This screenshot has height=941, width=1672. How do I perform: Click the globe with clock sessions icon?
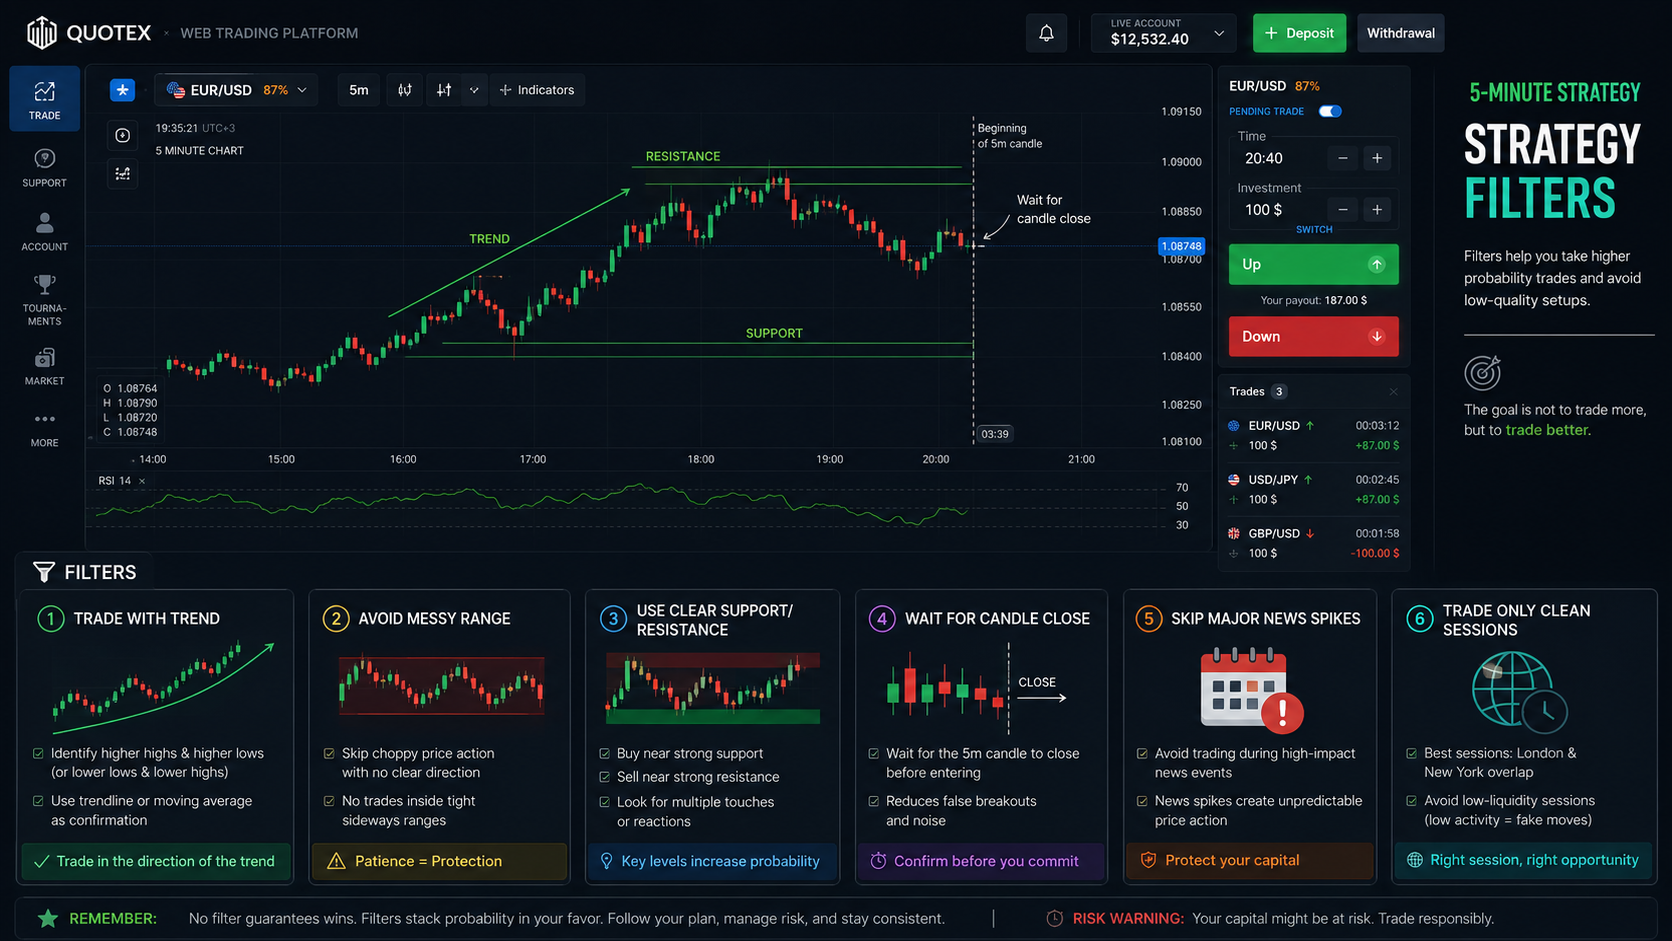(x=1519, y=690)
